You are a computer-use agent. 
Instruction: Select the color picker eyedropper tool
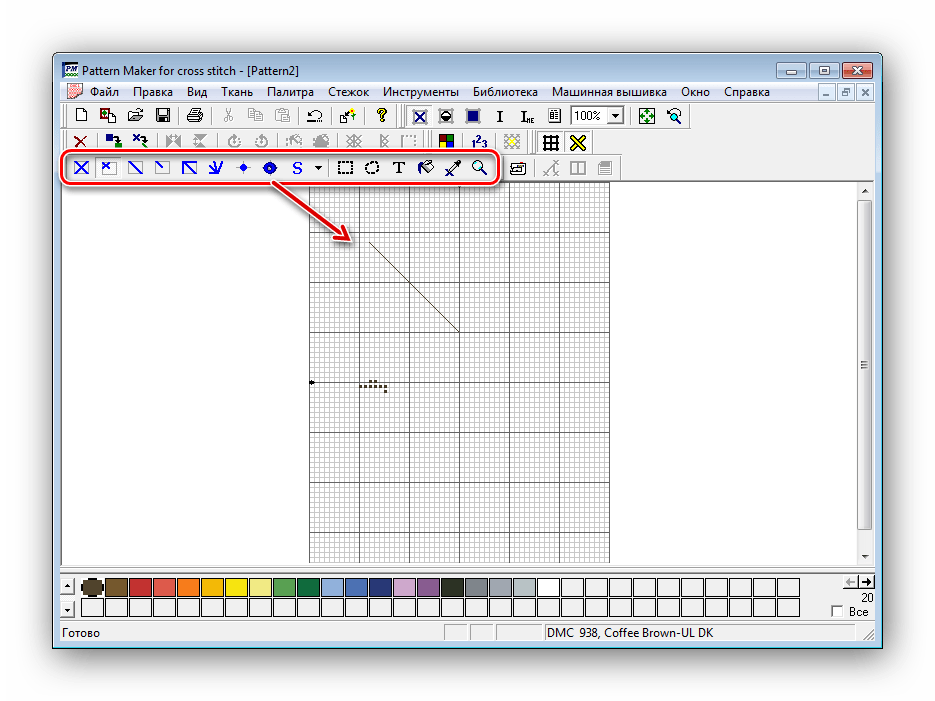coord(453,168)
